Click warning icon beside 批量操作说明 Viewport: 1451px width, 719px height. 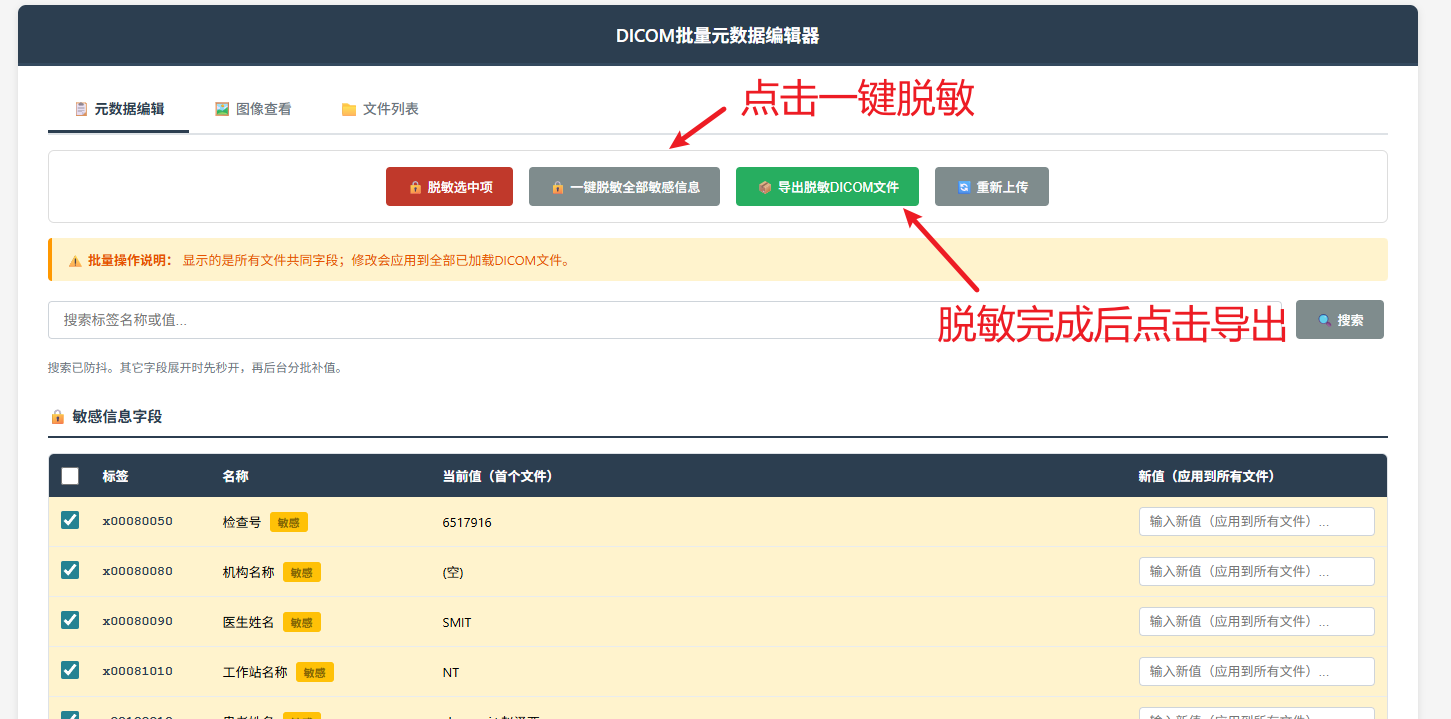click(75, 261)
